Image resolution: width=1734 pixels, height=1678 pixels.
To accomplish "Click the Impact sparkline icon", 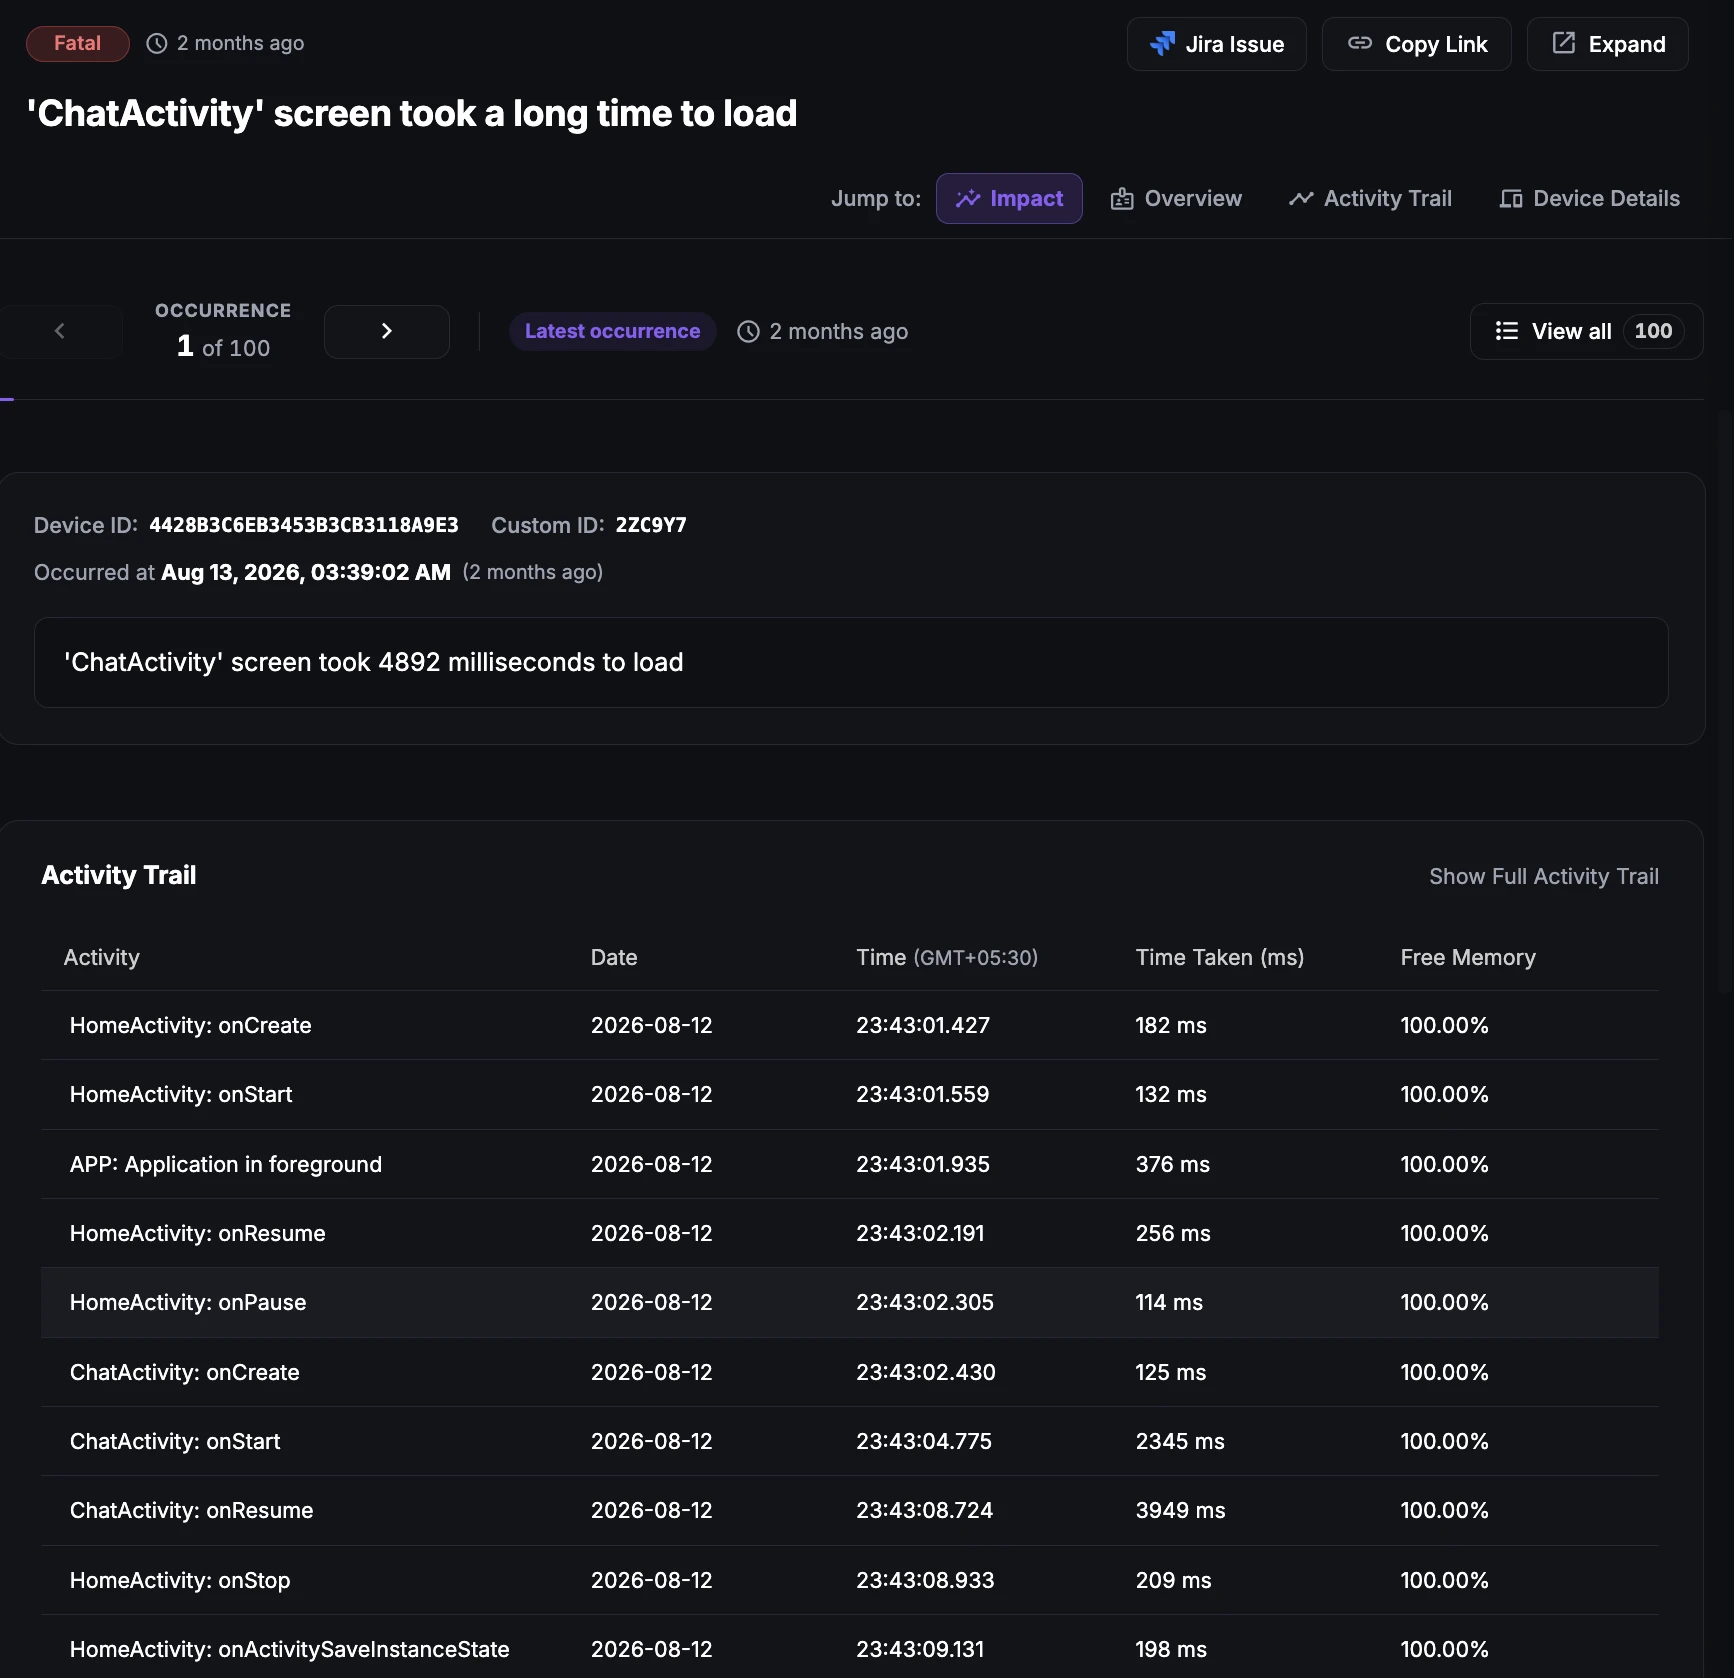I will (967, 198).
